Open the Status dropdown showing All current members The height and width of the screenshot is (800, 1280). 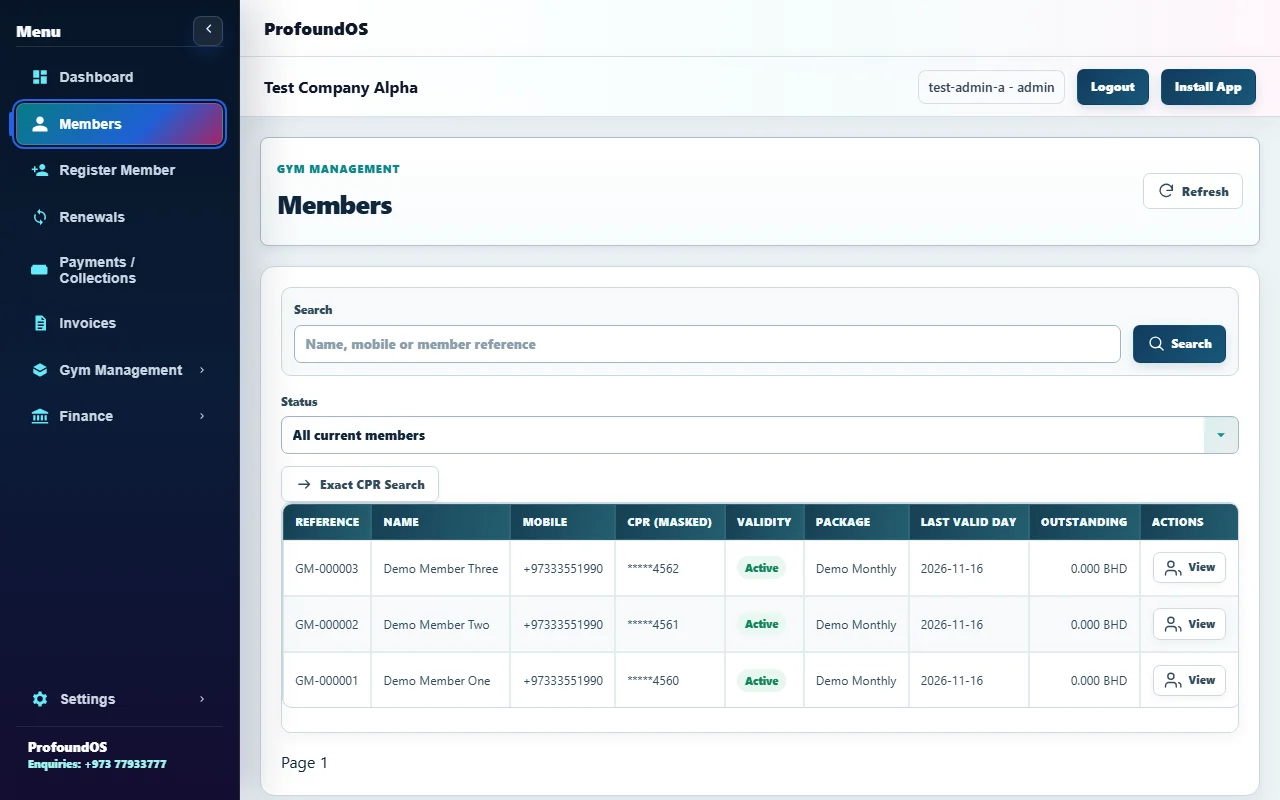pyautogui.click(x=760, y=435)
